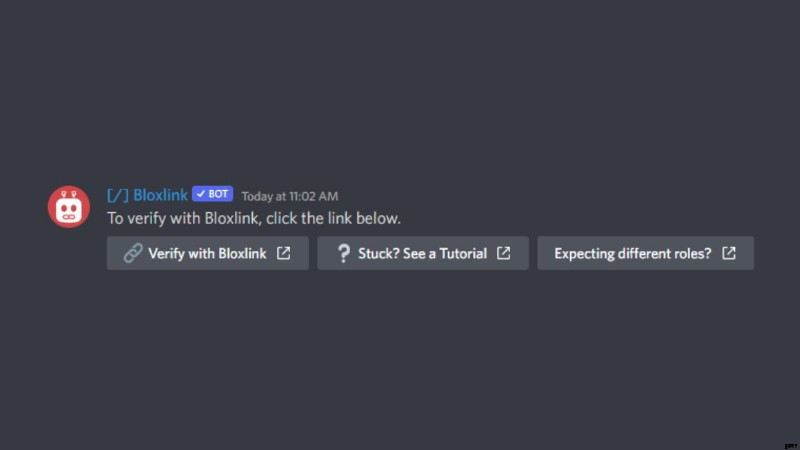Click the word Tutorial on the Stuck button
Viewport: 800px width, 450px height.
click(463, 254)
